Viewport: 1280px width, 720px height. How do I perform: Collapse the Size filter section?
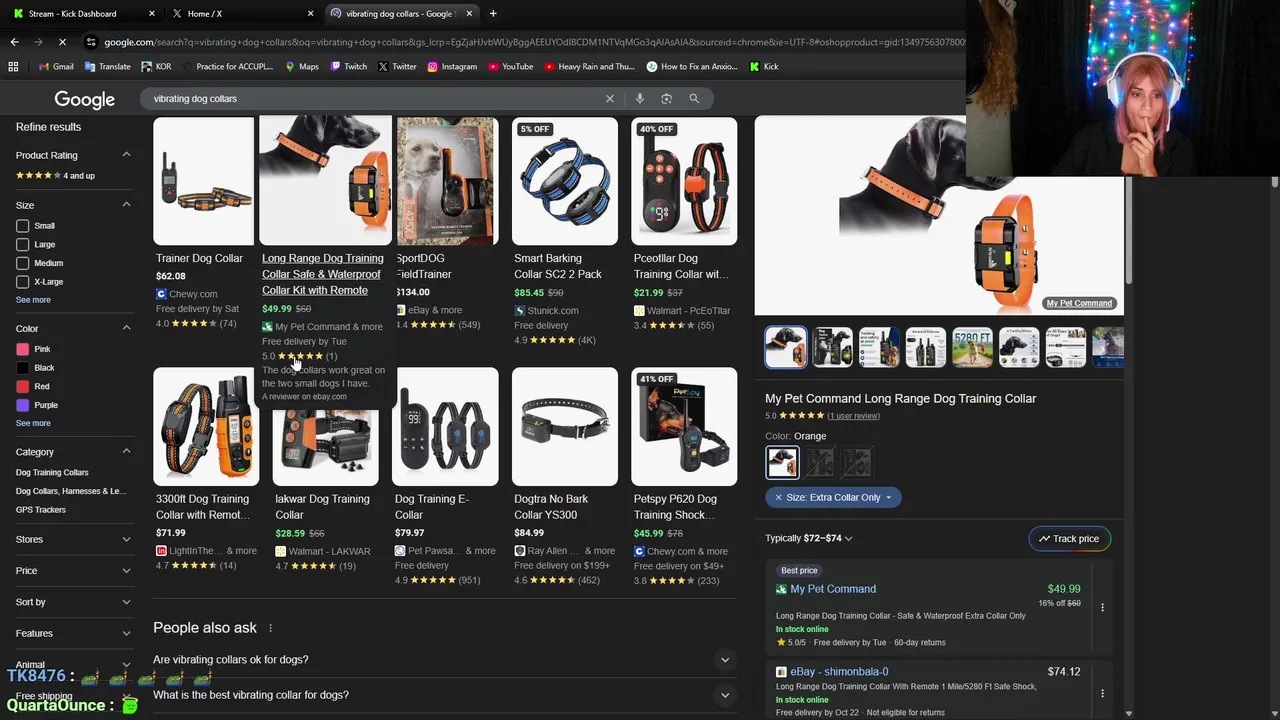(x=126, y=205)
